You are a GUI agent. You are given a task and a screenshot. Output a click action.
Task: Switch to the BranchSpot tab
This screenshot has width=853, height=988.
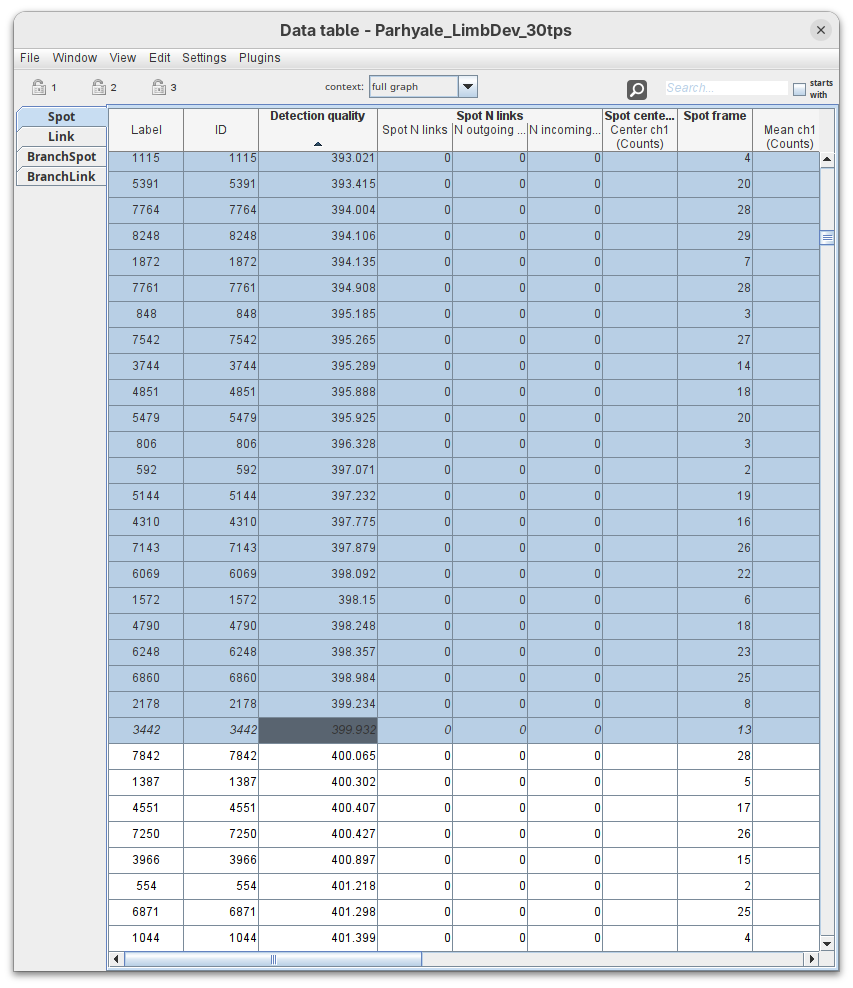click(61, 156)
